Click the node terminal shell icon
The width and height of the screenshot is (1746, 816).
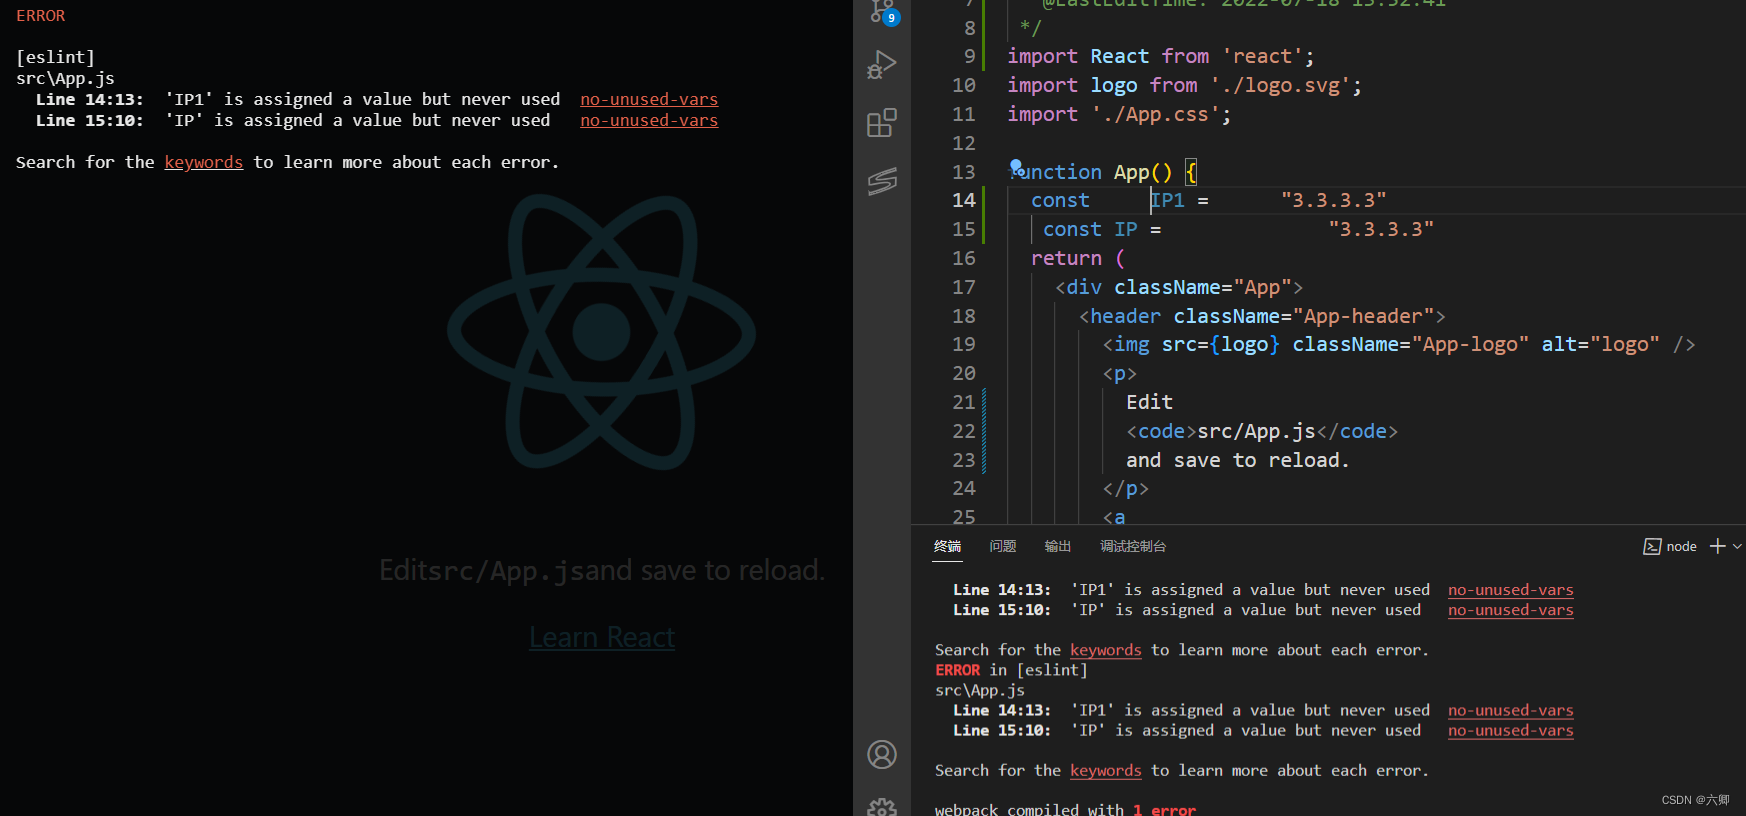tap(1652, 546)
